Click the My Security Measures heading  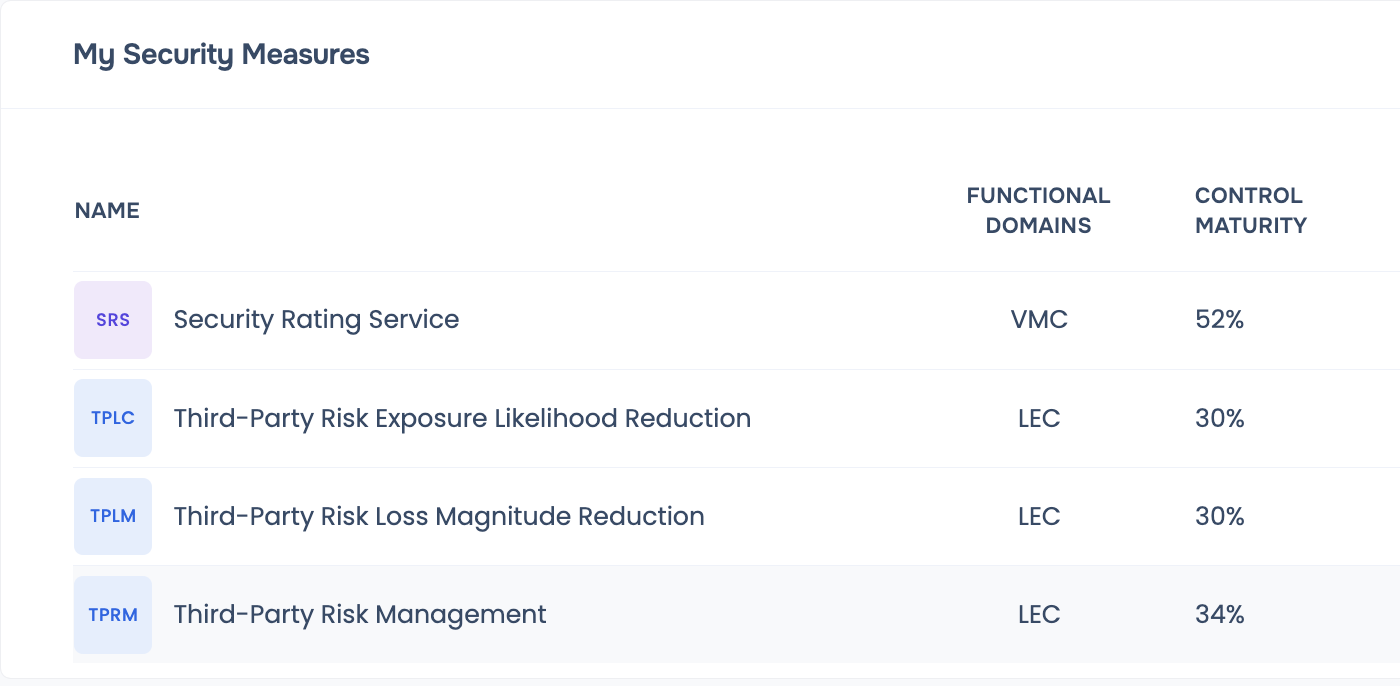pos(221,55)
